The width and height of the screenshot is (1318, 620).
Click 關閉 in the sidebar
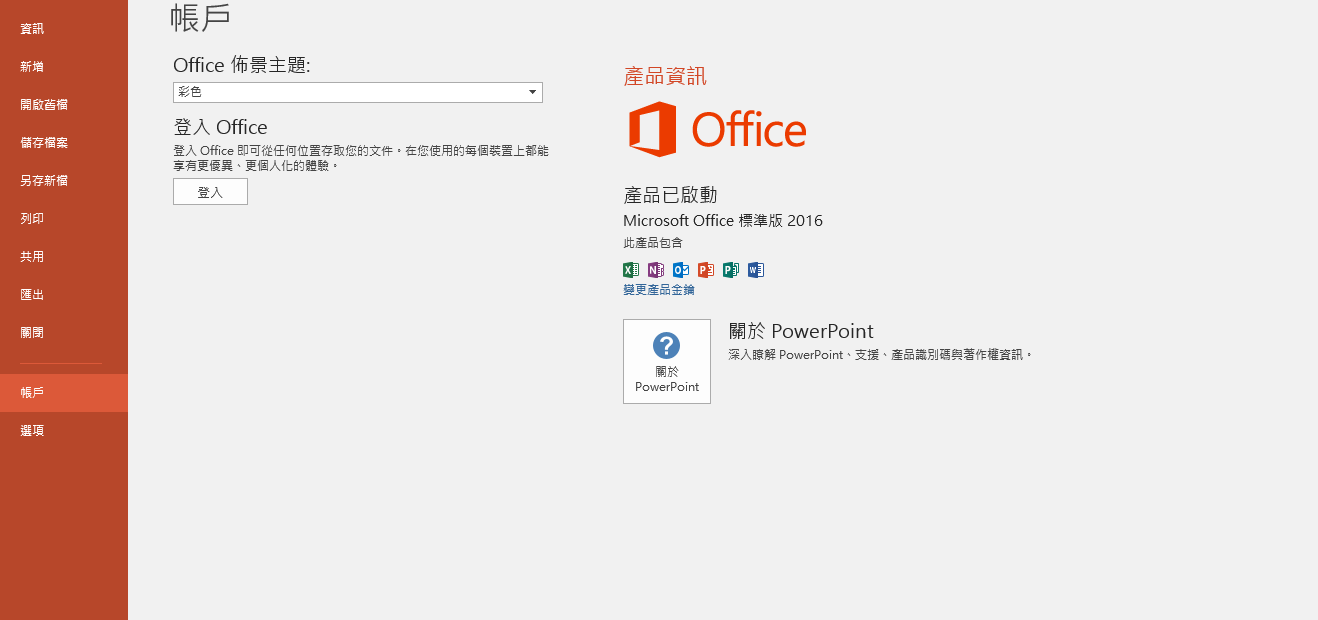[x=64, y=333]
